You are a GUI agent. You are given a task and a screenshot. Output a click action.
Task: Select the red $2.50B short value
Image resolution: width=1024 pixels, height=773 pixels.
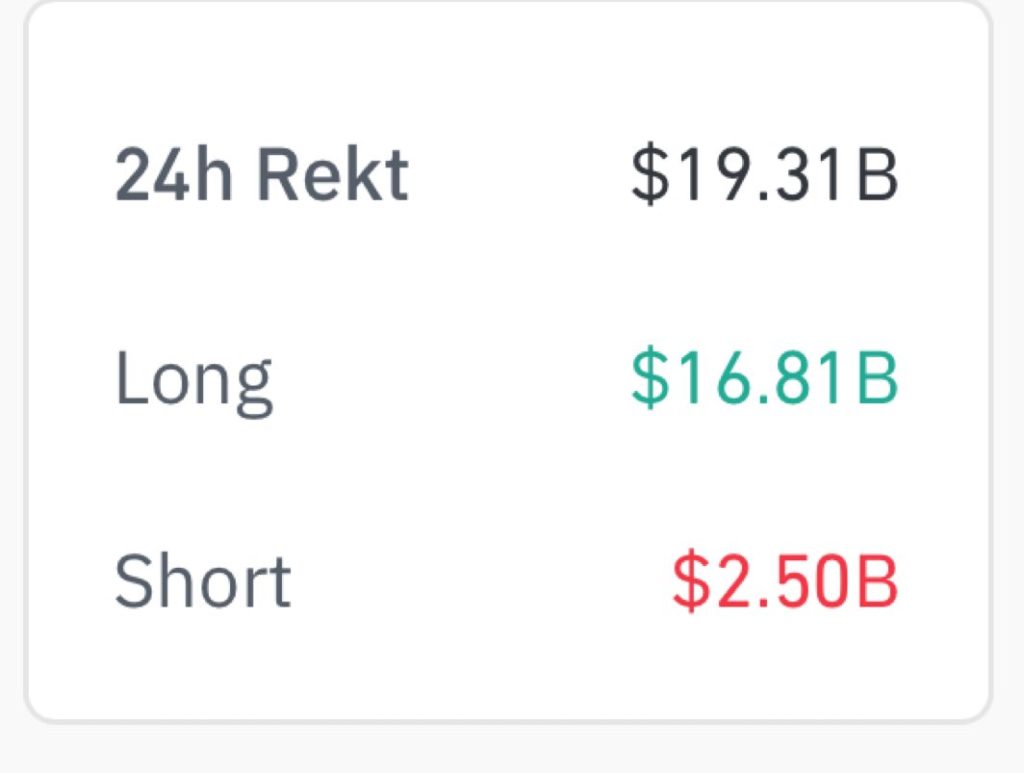[x=785, y=582]
